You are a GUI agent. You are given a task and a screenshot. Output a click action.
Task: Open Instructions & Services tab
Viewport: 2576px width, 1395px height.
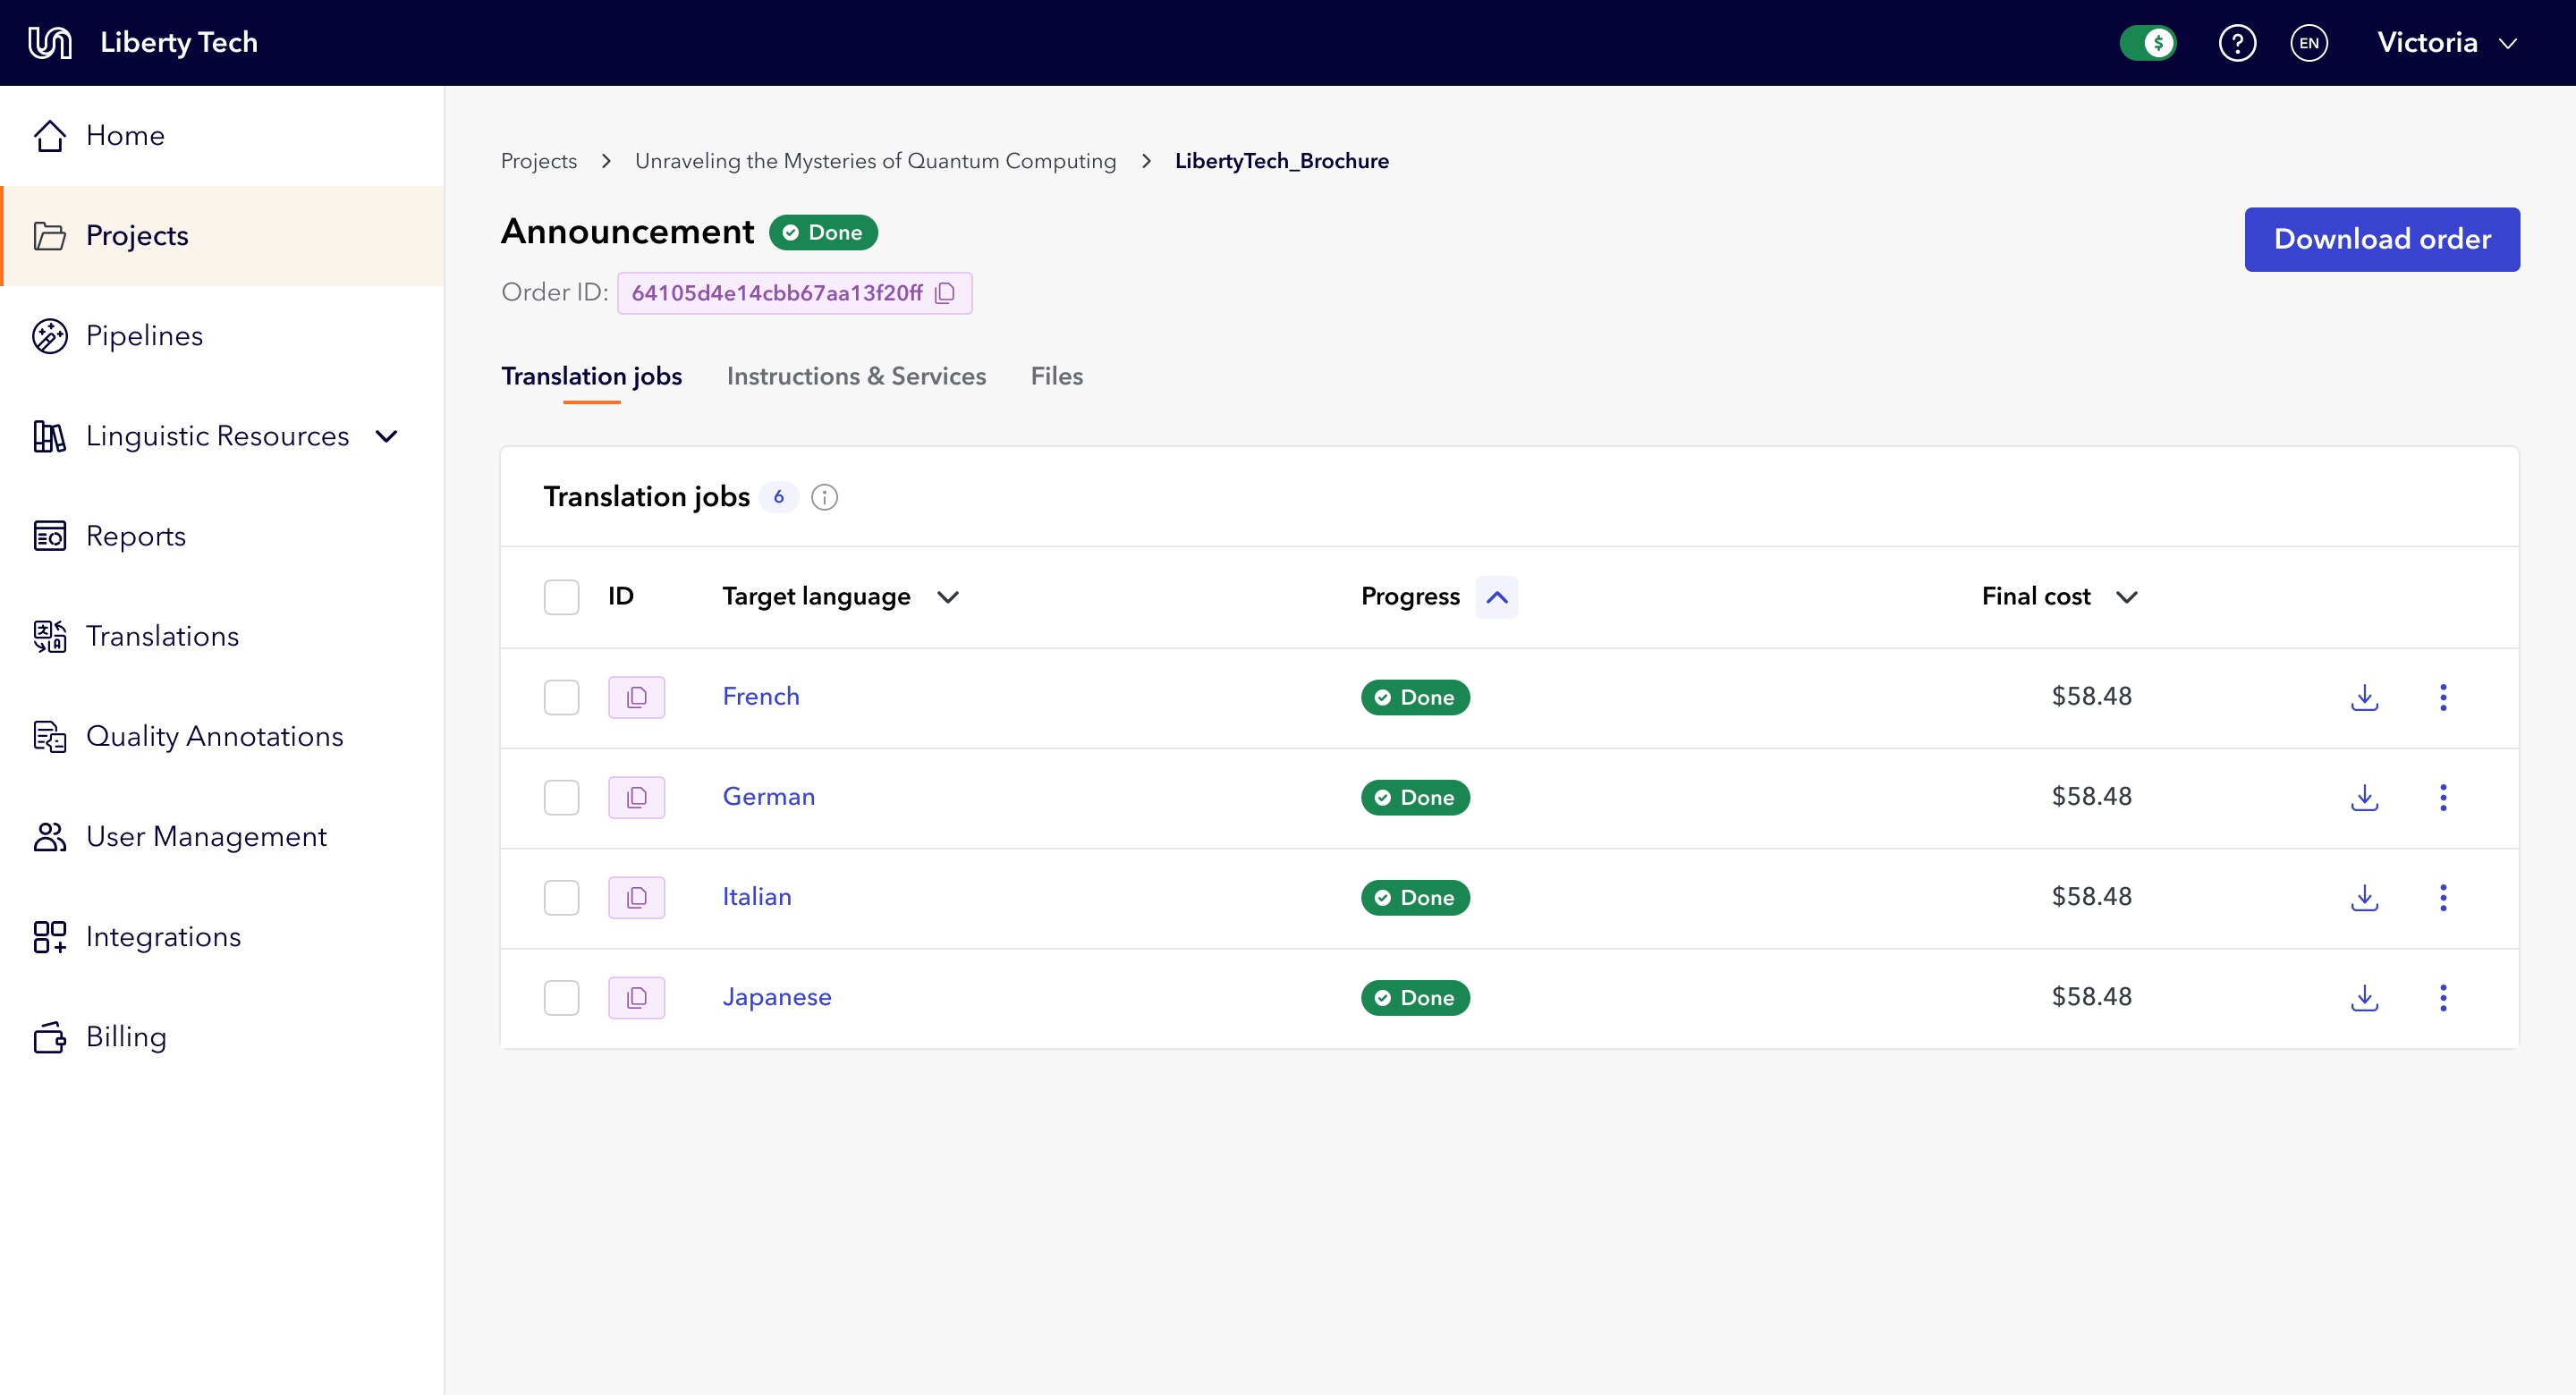[856, 376]
